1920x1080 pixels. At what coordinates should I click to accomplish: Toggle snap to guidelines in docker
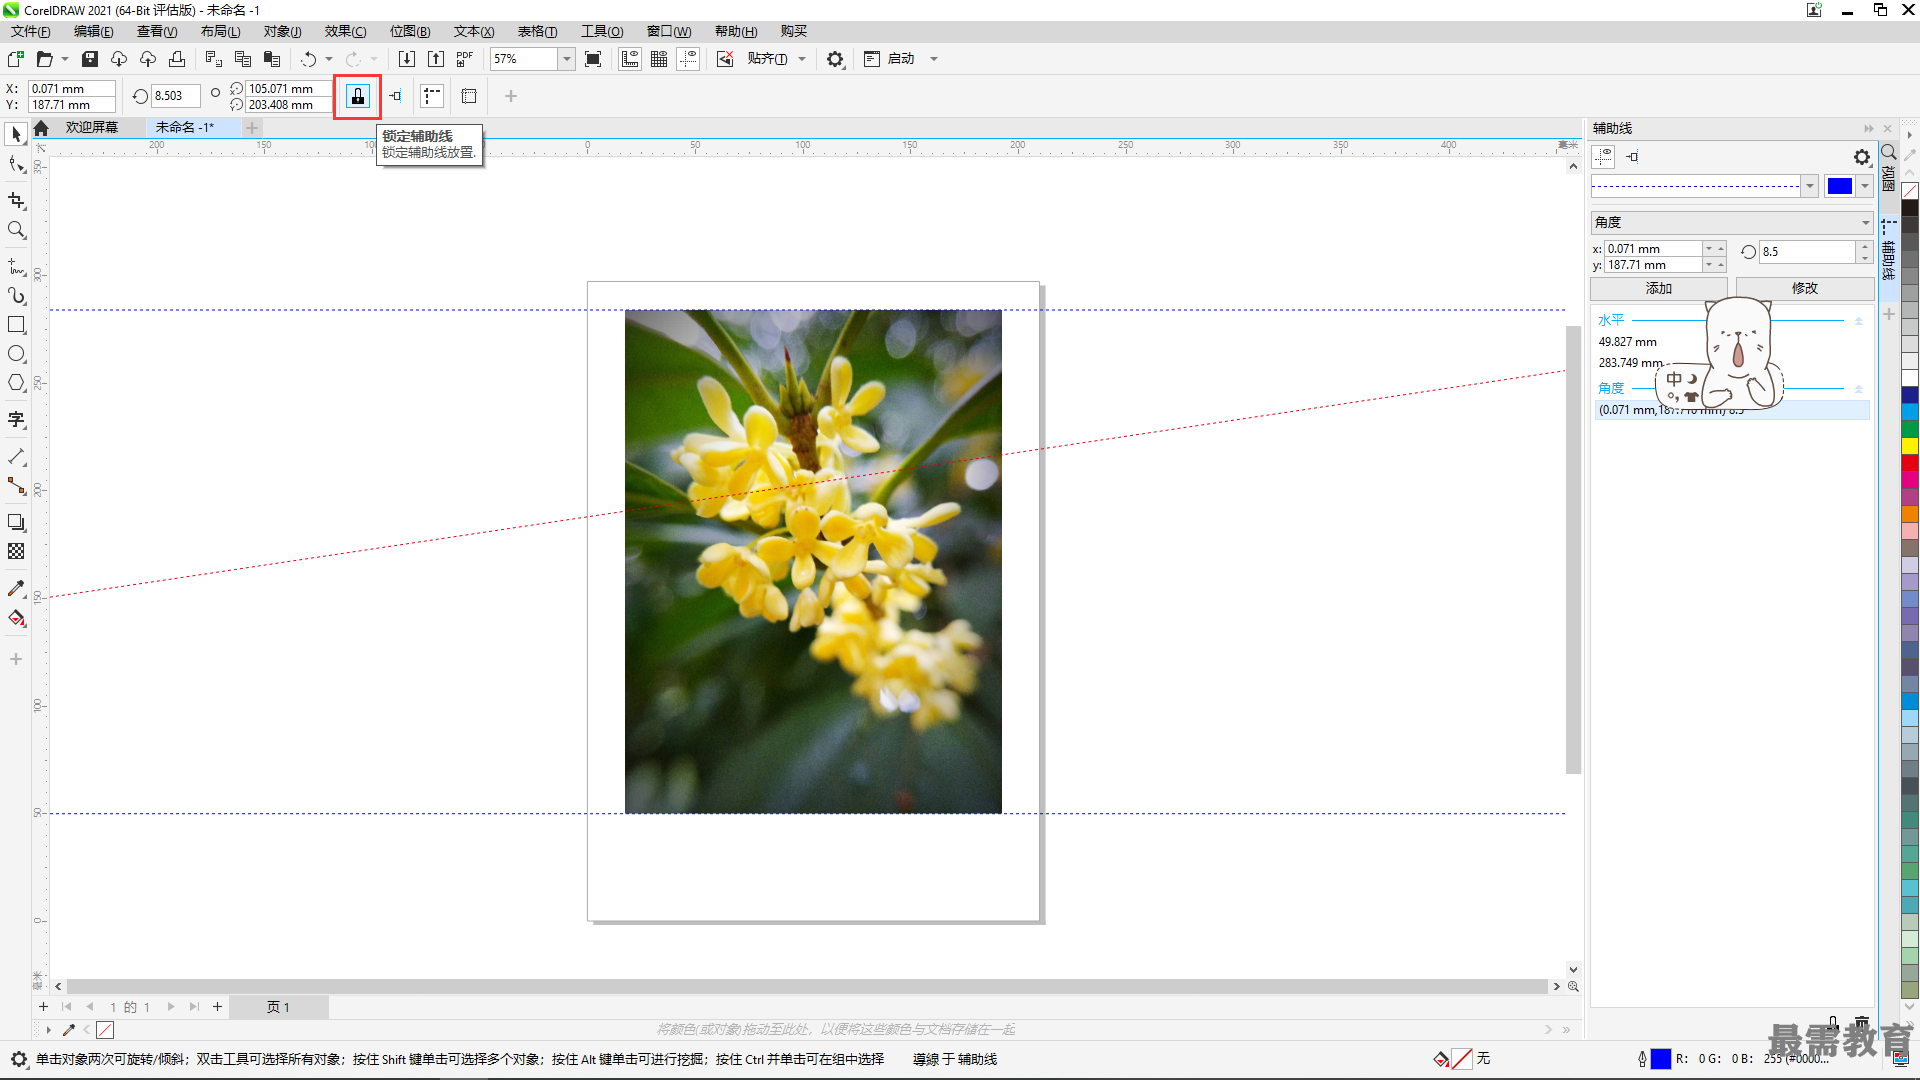(x=1632, y=157)
